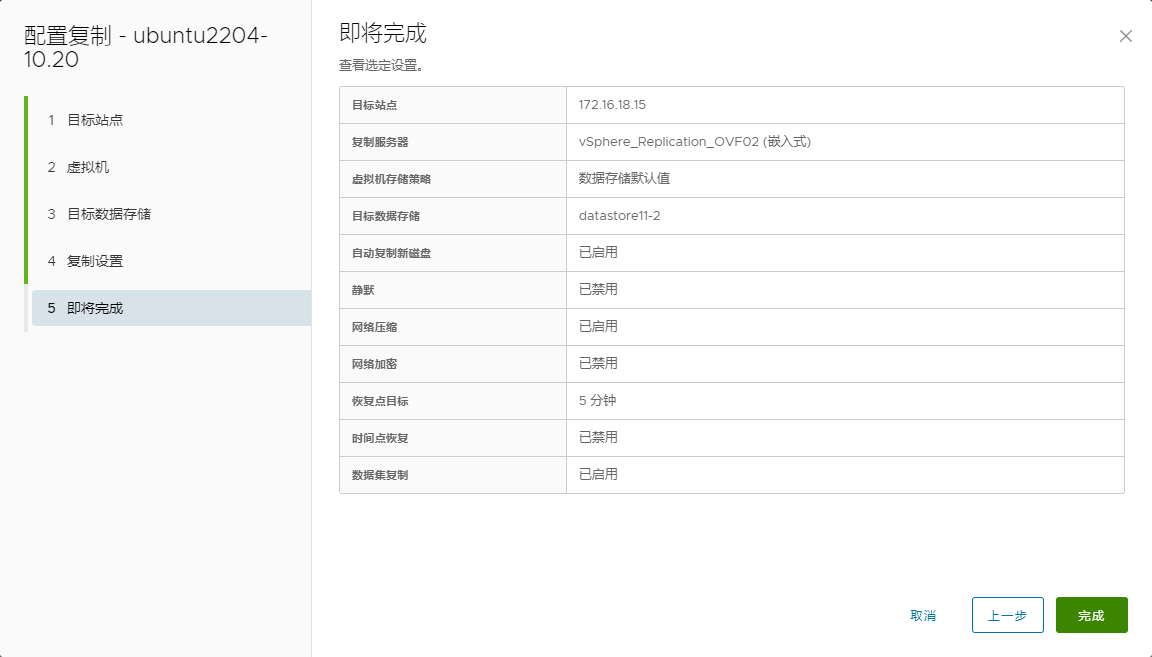Image resolution: width=1152 pixels, height=657 pixels.
Task: Select the target site value 172.16.18.15
Action: click(x=612, y=105)
